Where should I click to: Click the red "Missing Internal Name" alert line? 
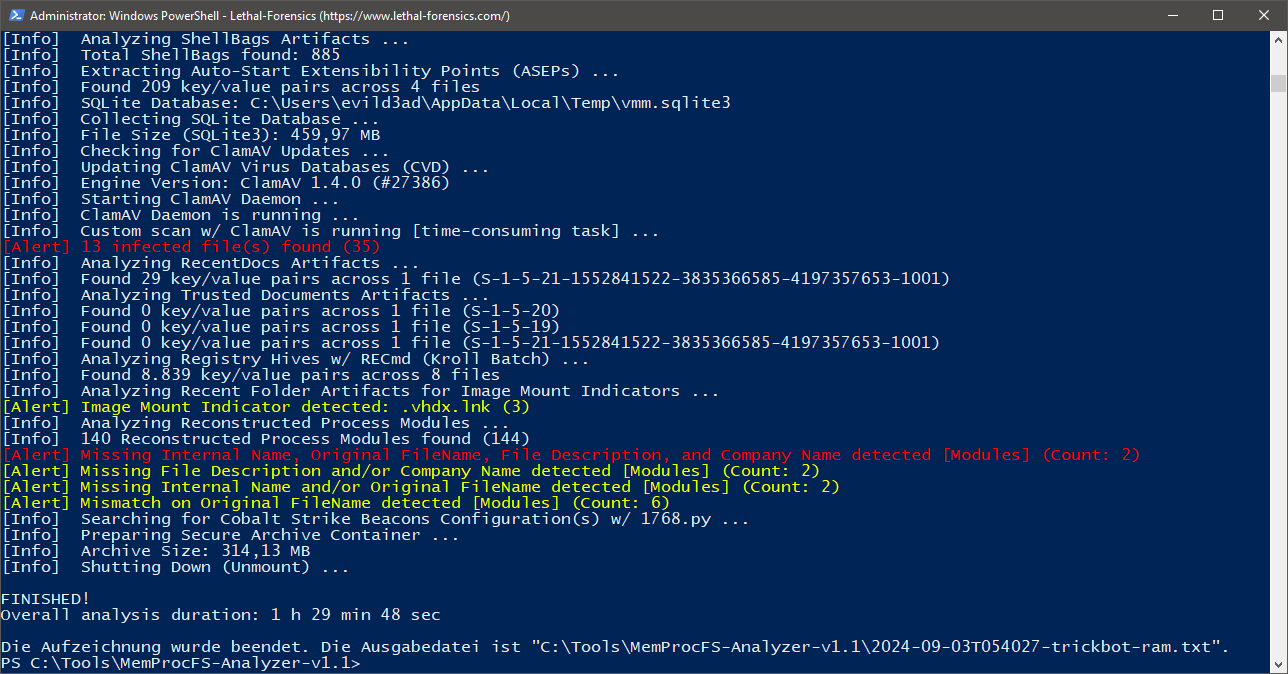570,455
